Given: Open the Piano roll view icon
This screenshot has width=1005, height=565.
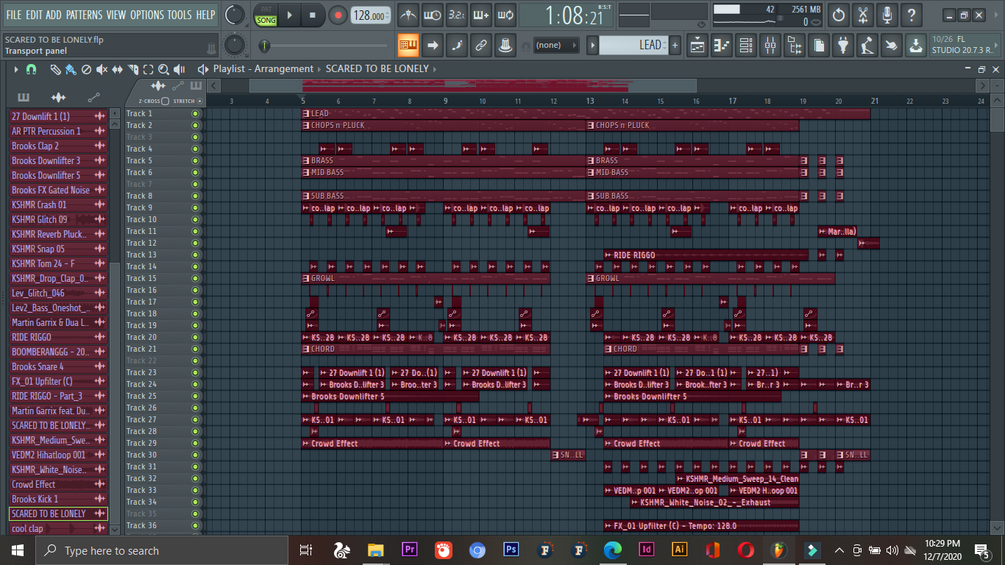Looking at the screenshot, I should point(722,45).
